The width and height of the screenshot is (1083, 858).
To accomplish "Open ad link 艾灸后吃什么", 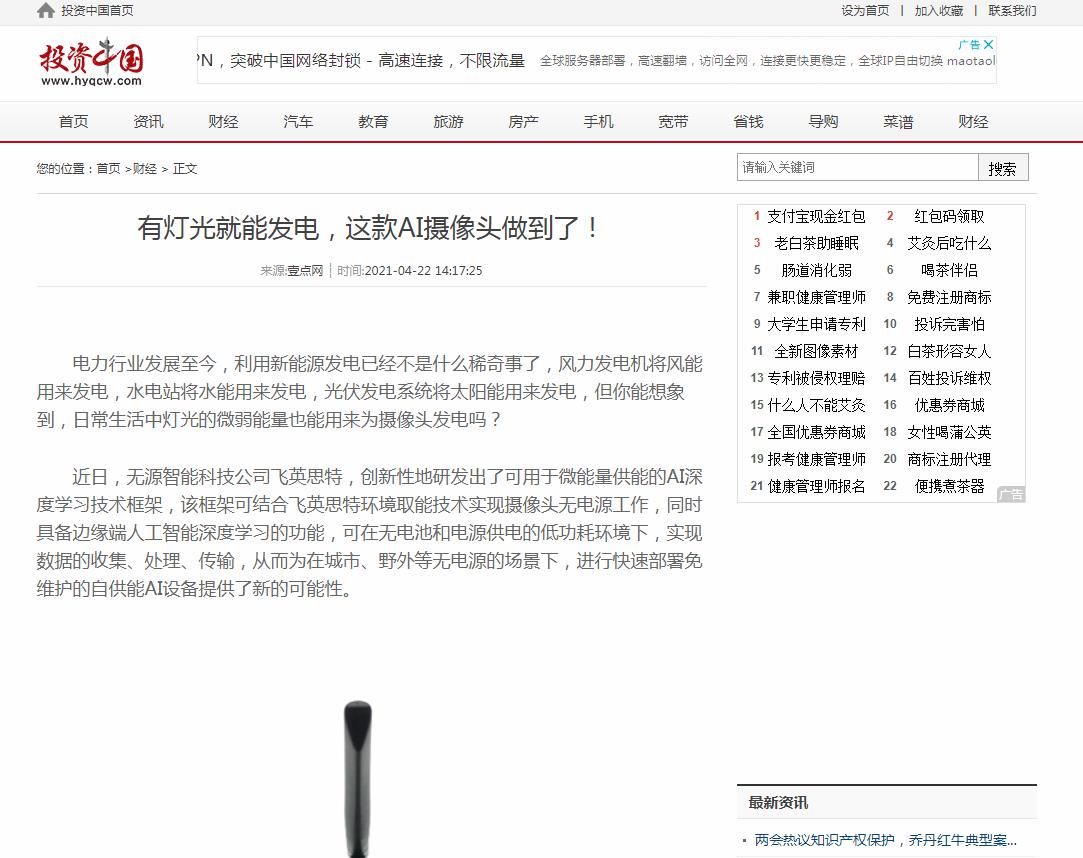I will click(949, 243).
